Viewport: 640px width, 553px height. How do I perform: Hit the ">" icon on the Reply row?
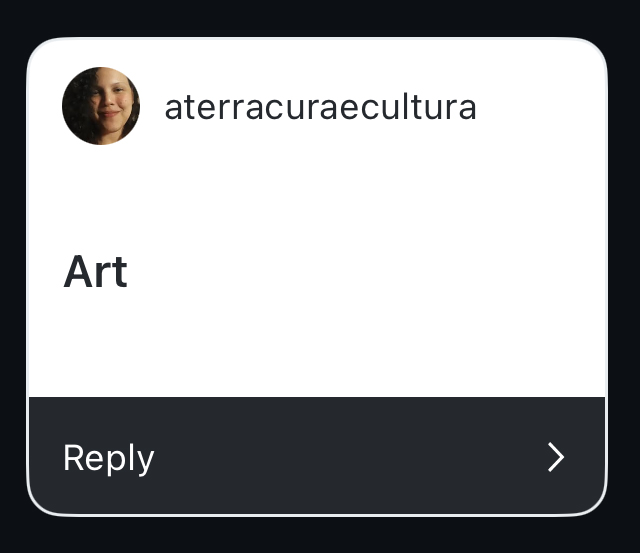point(556,457)
